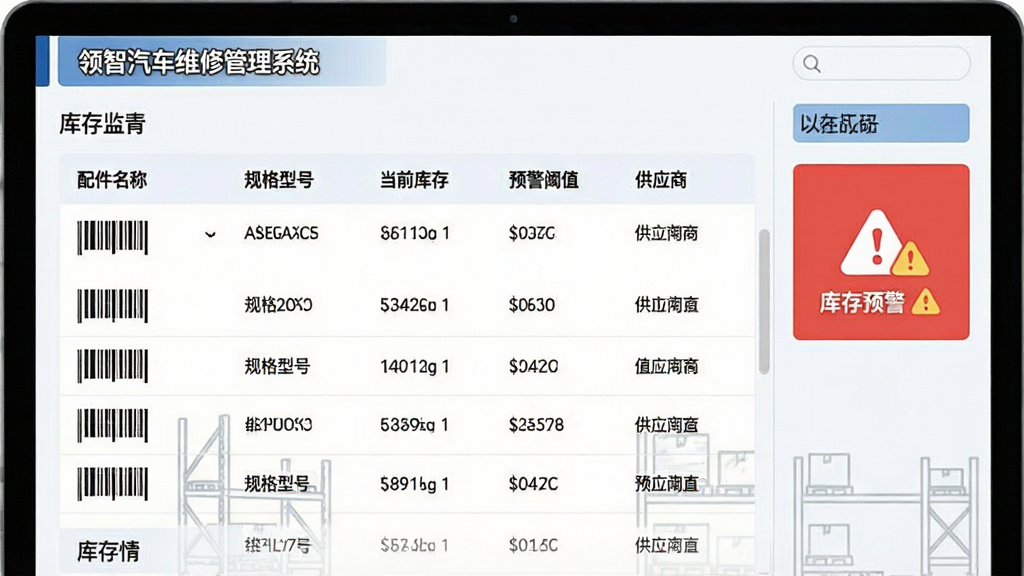This screenshot has width=1024, height=576.
Task: Sort by 配件名称 column header
Action: pos(112,180)
